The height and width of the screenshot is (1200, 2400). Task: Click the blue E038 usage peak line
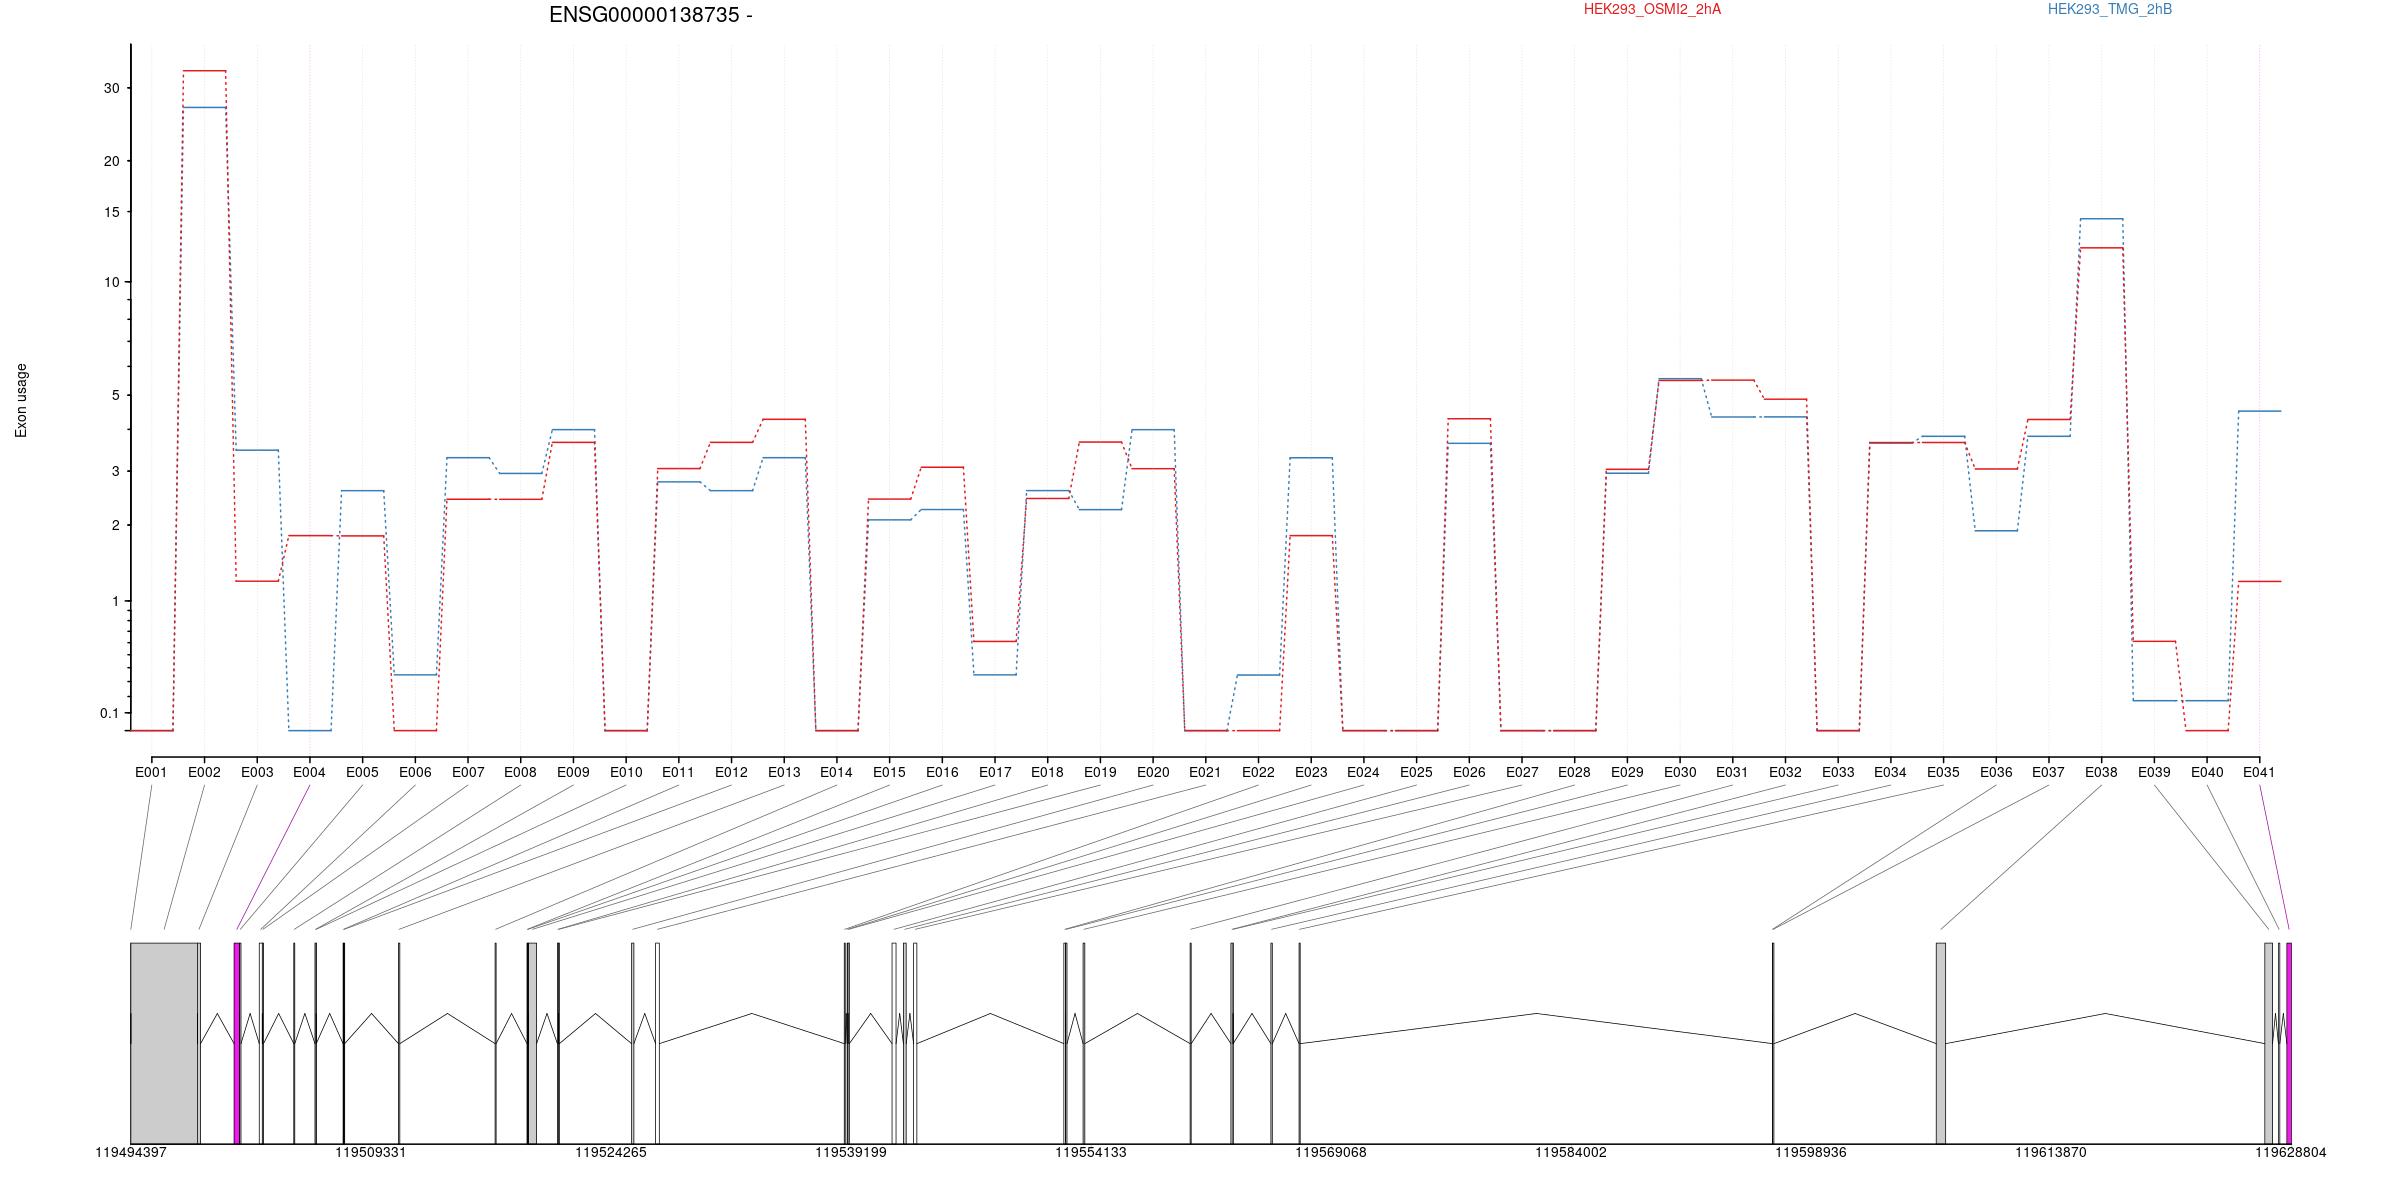click(x=2101, y=219)
